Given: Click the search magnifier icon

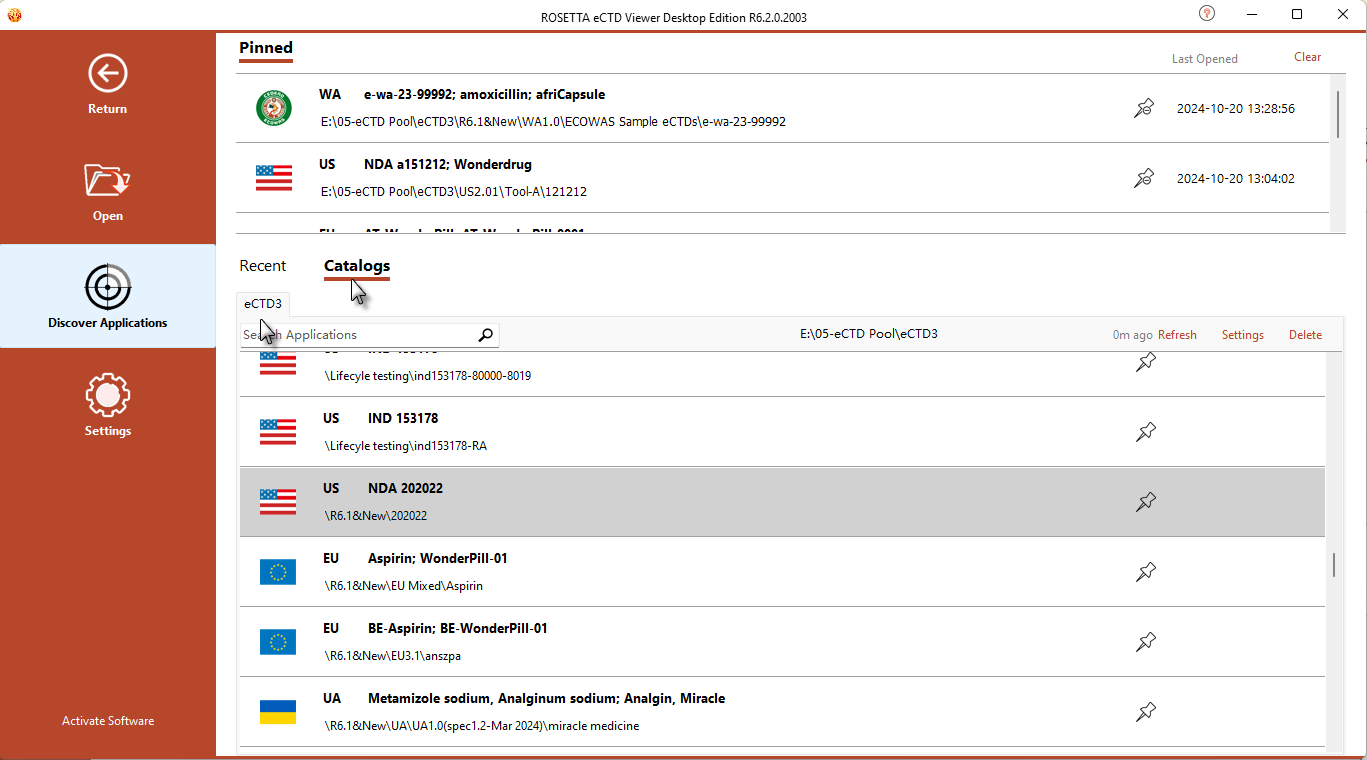Looking at the screenshot, I should tap(485, 335).
